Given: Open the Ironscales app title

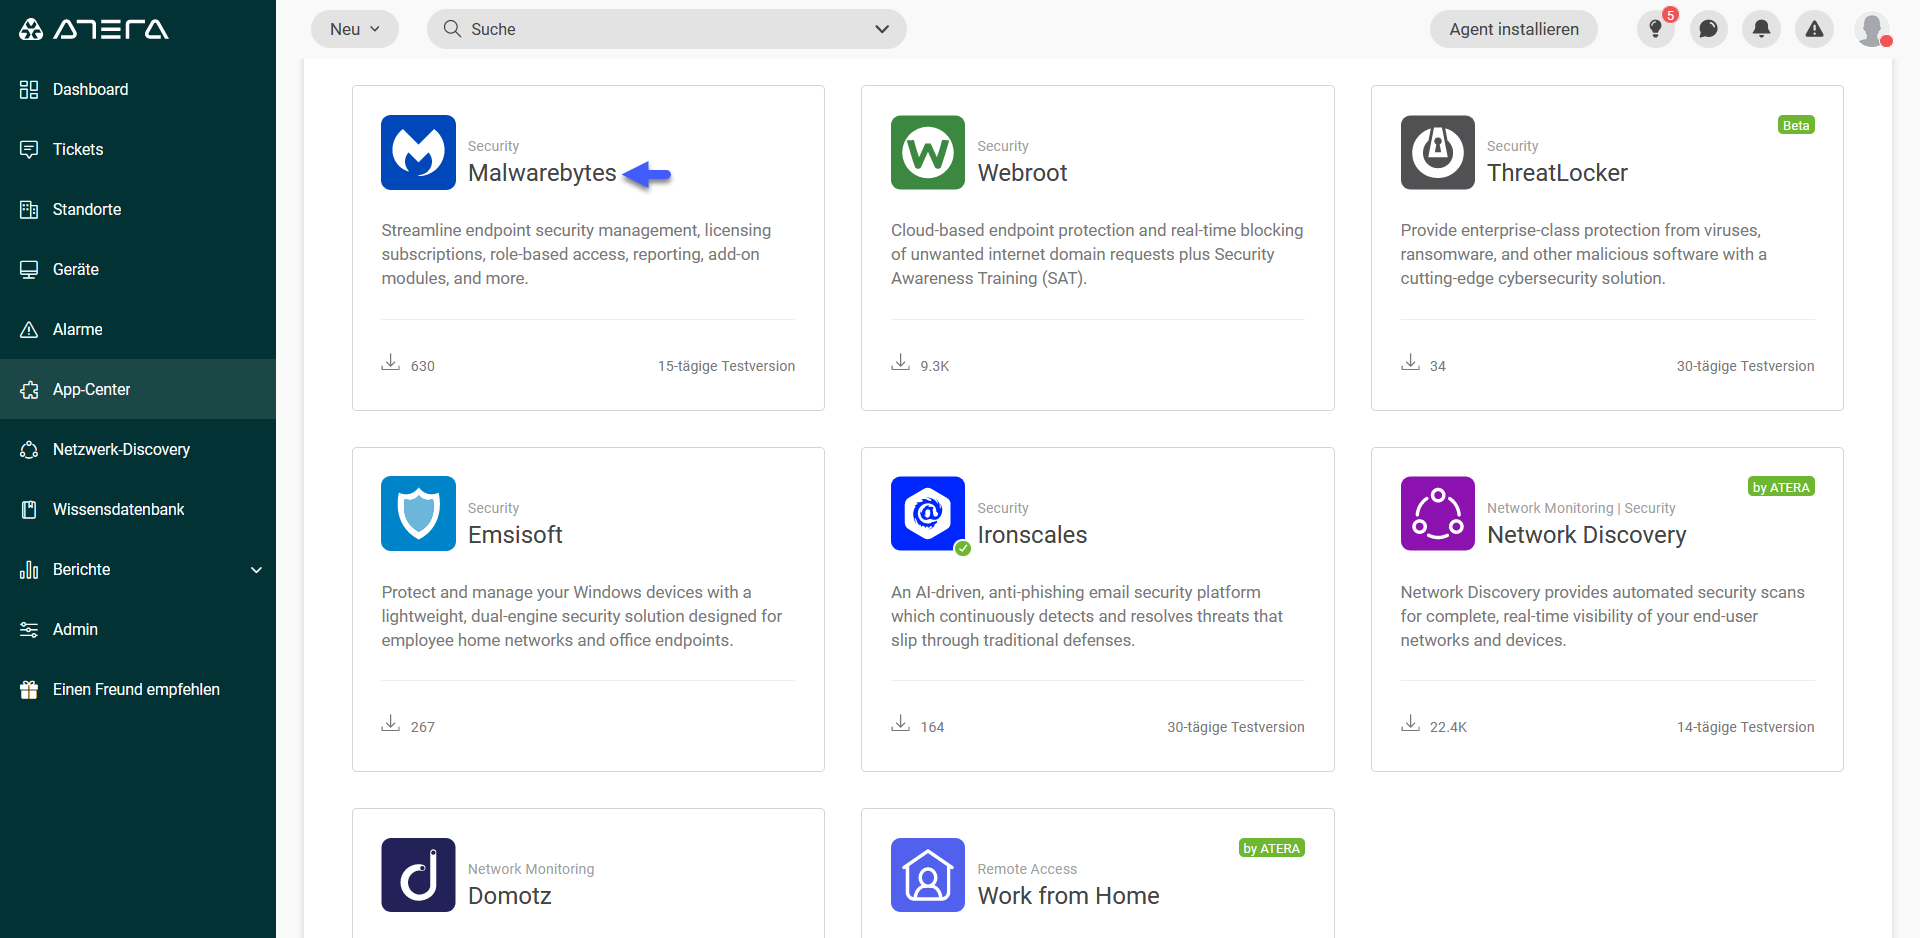Looking at the screenshot, I should pyautogui.click(x=1032, y=535).
